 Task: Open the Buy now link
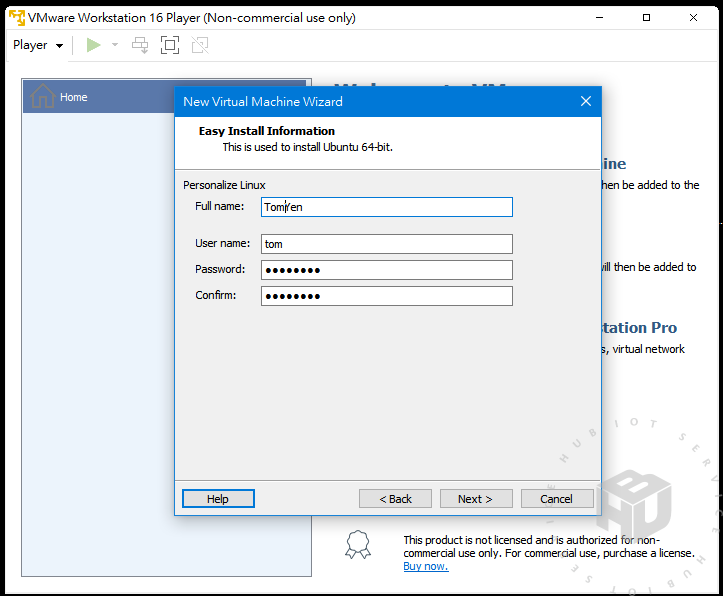426,566
